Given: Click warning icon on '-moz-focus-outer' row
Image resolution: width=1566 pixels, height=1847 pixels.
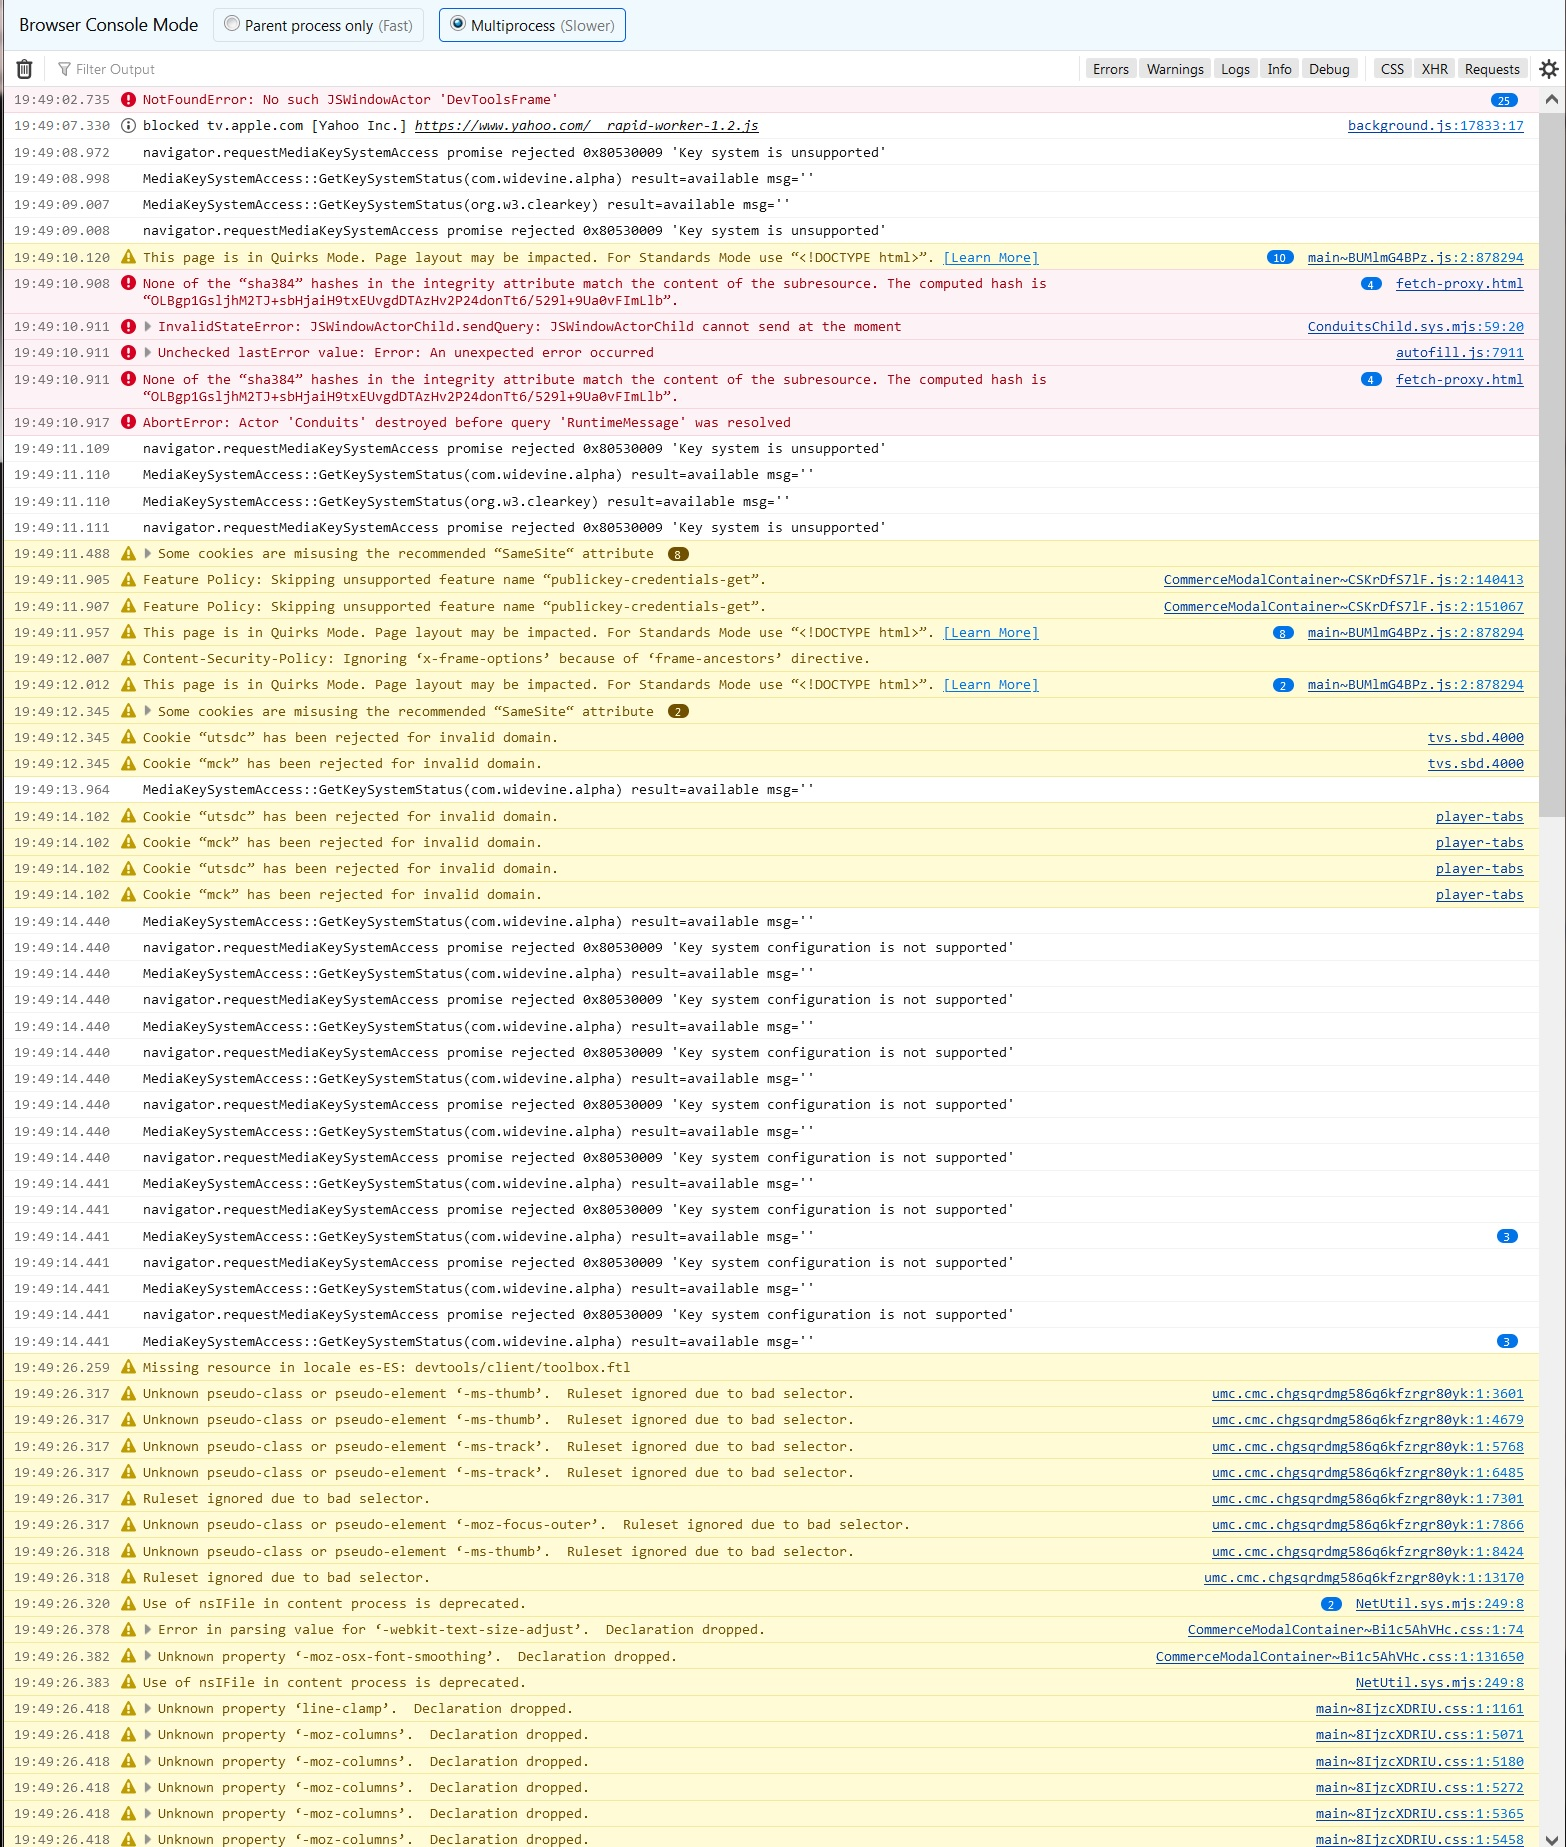Looking at the screenshot, I should coord(128,1525).
